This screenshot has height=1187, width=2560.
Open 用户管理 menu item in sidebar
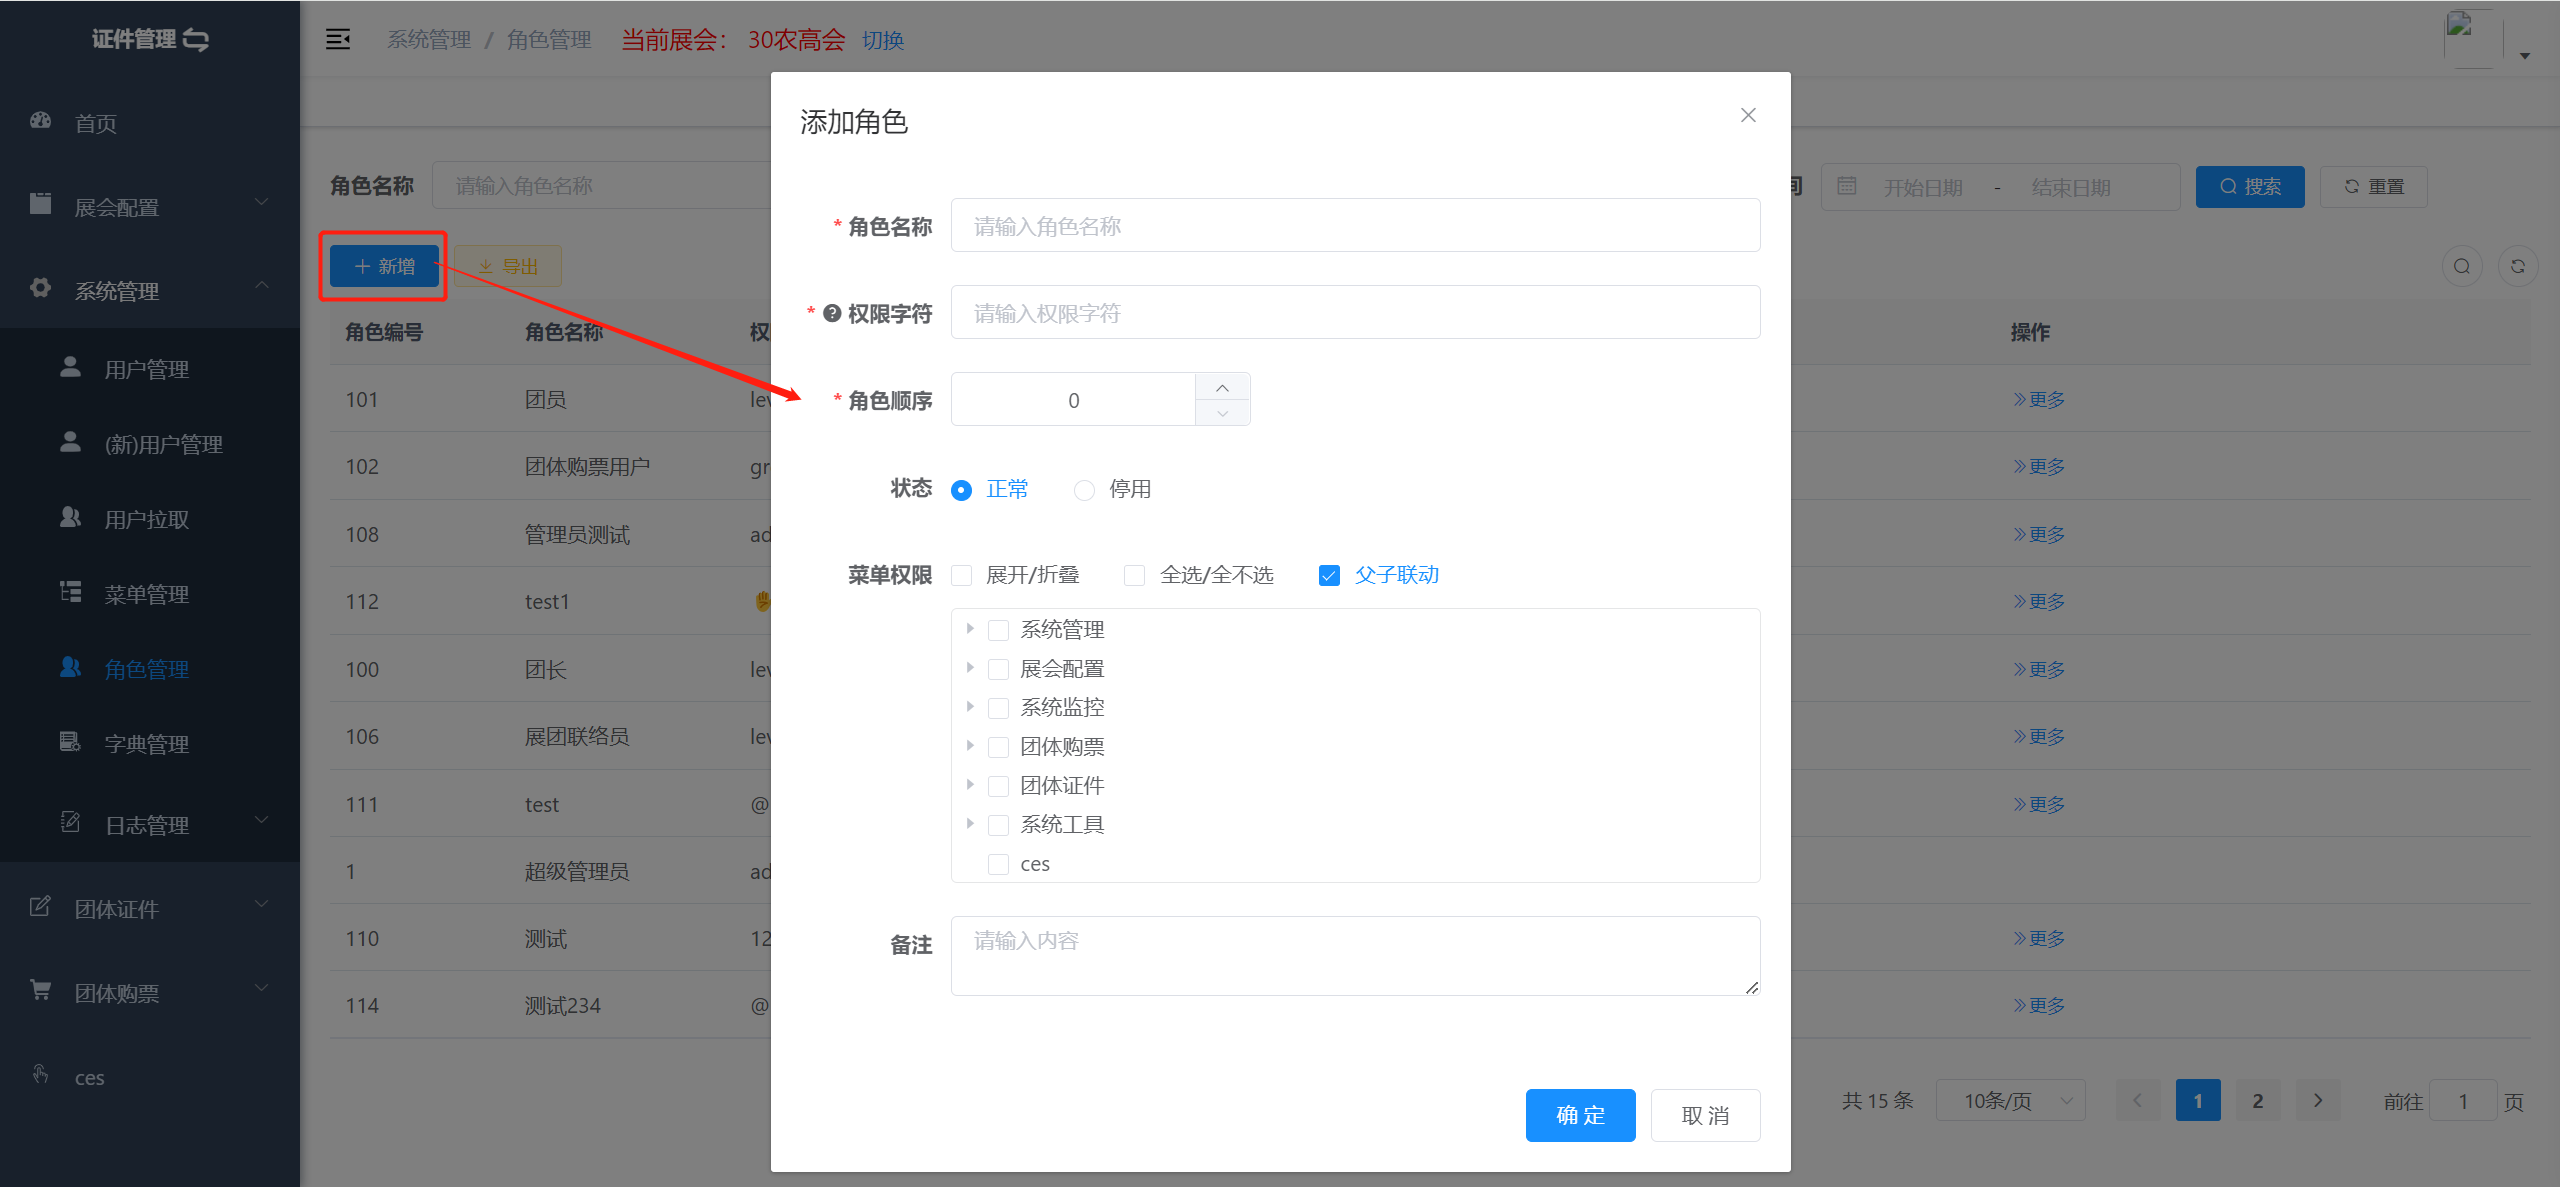pos(150,369)
